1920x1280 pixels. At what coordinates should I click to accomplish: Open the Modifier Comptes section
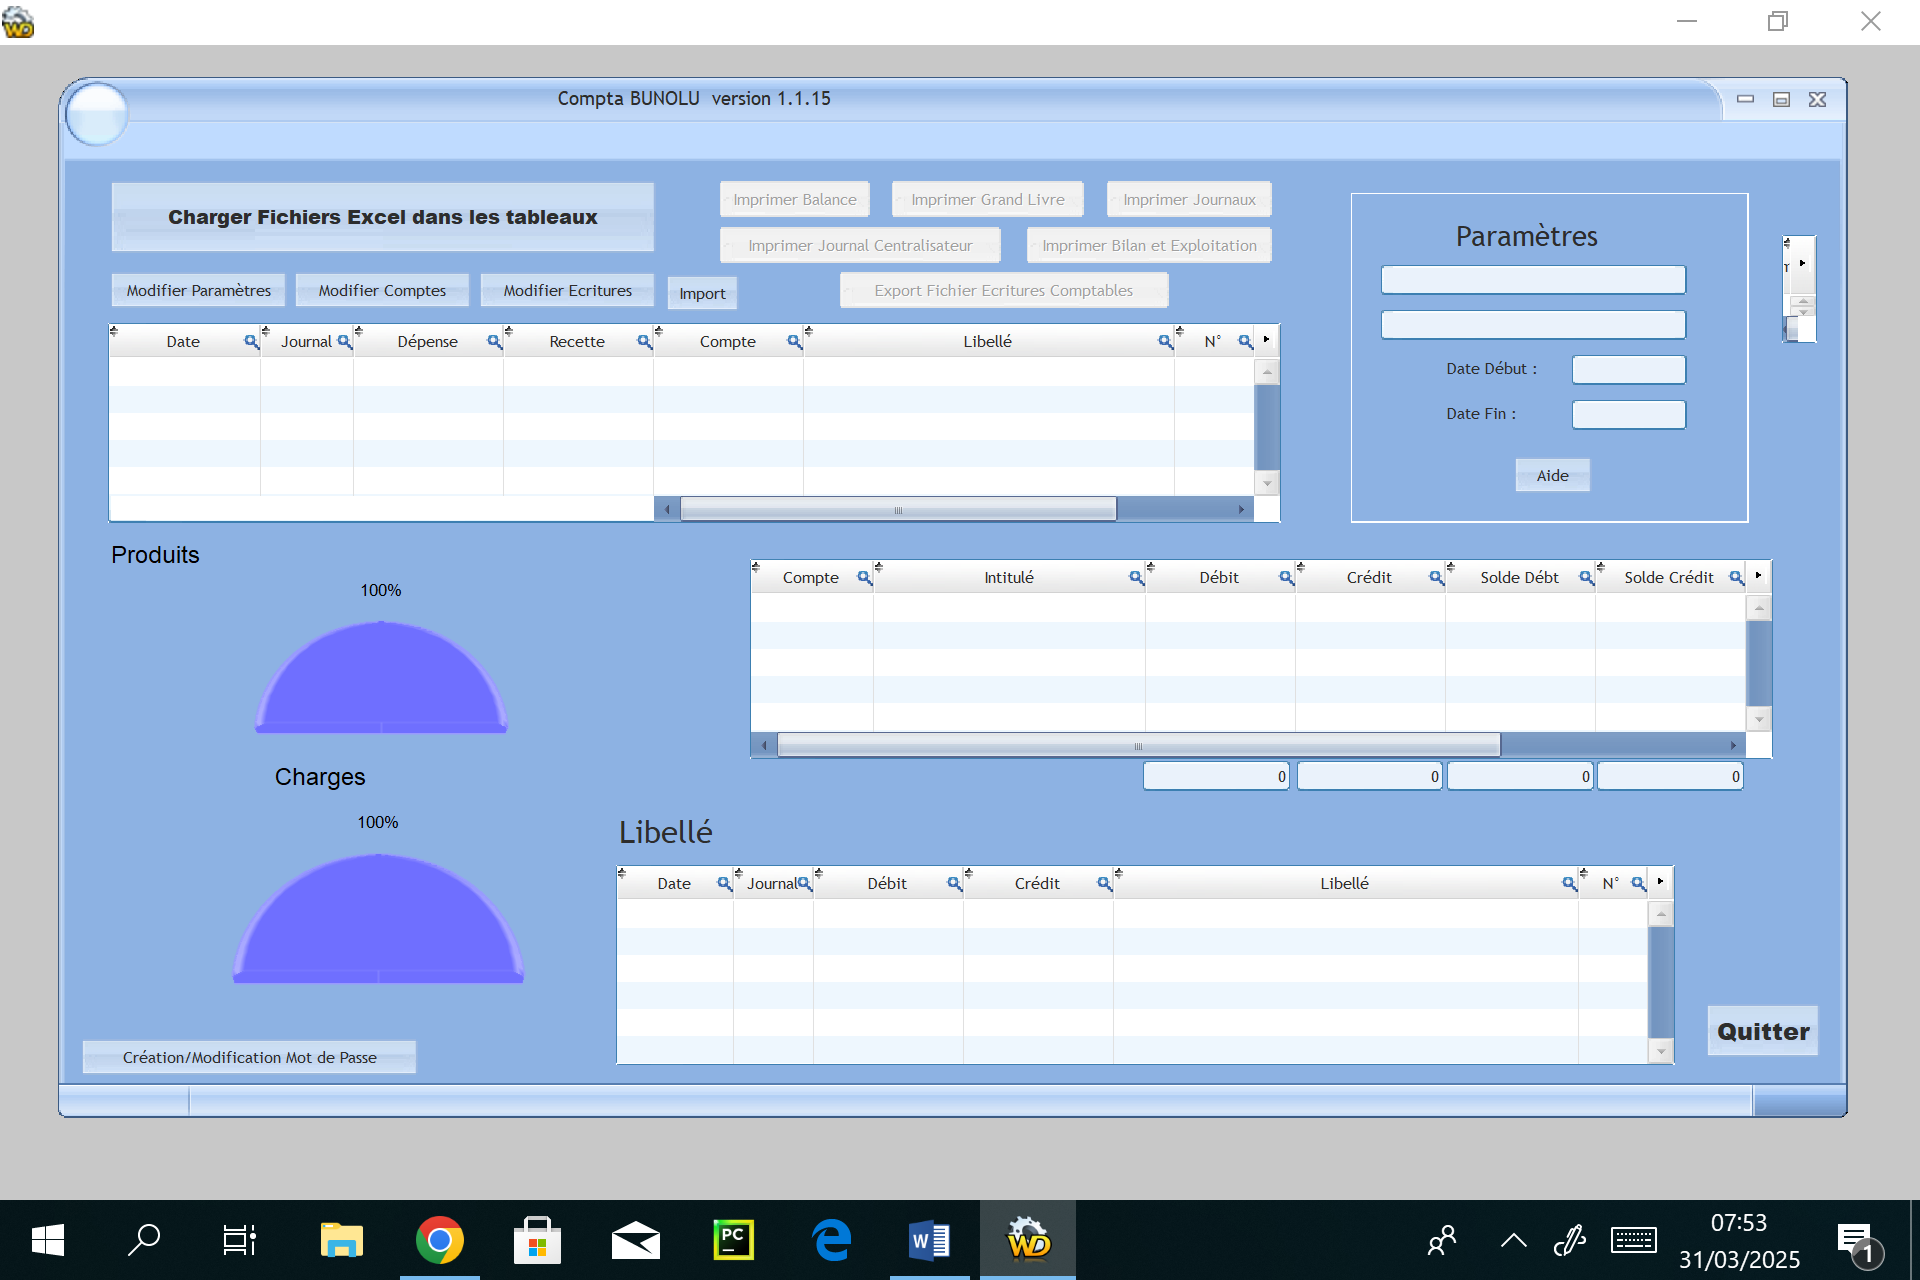tap(382, 291)
